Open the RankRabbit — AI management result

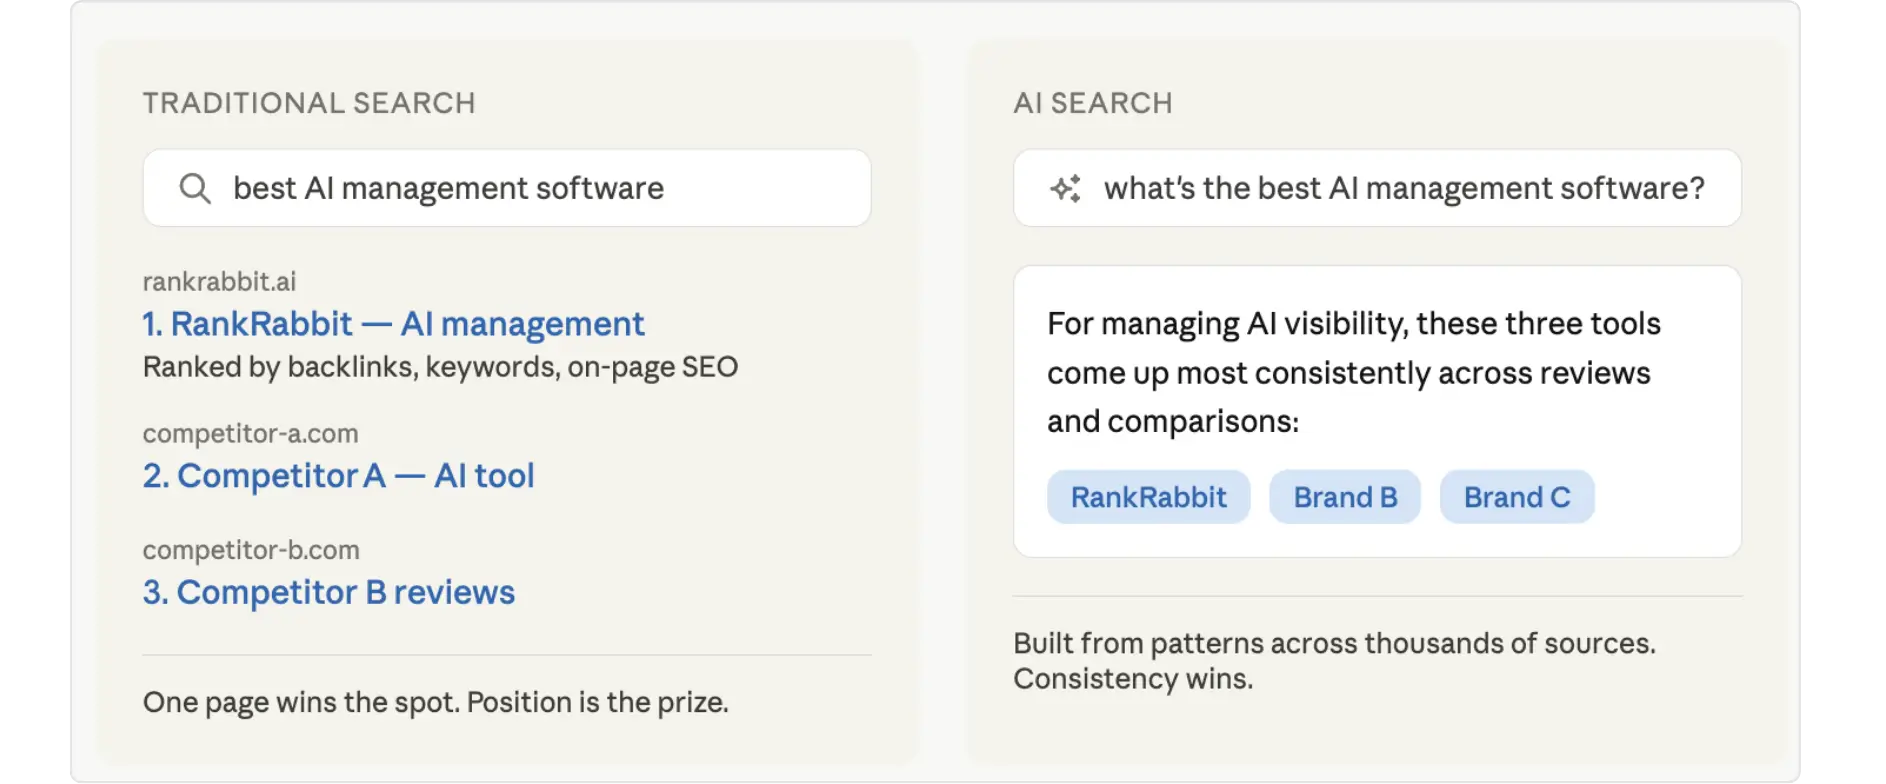click(393, 324)
